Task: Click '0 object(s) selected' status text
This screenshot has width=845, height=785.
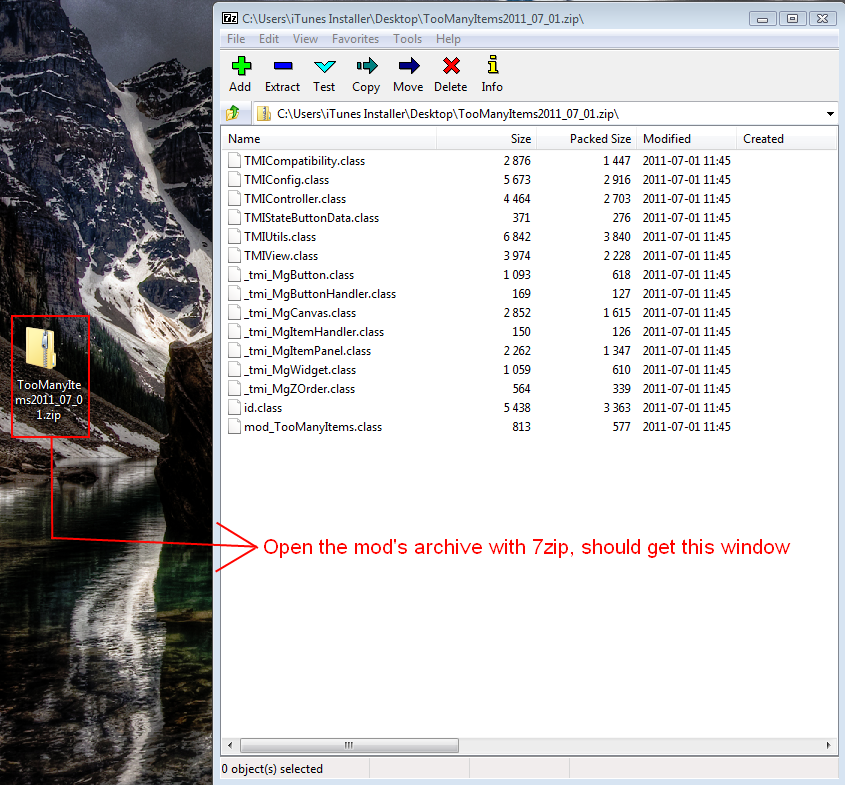Action: click(272, 769)
